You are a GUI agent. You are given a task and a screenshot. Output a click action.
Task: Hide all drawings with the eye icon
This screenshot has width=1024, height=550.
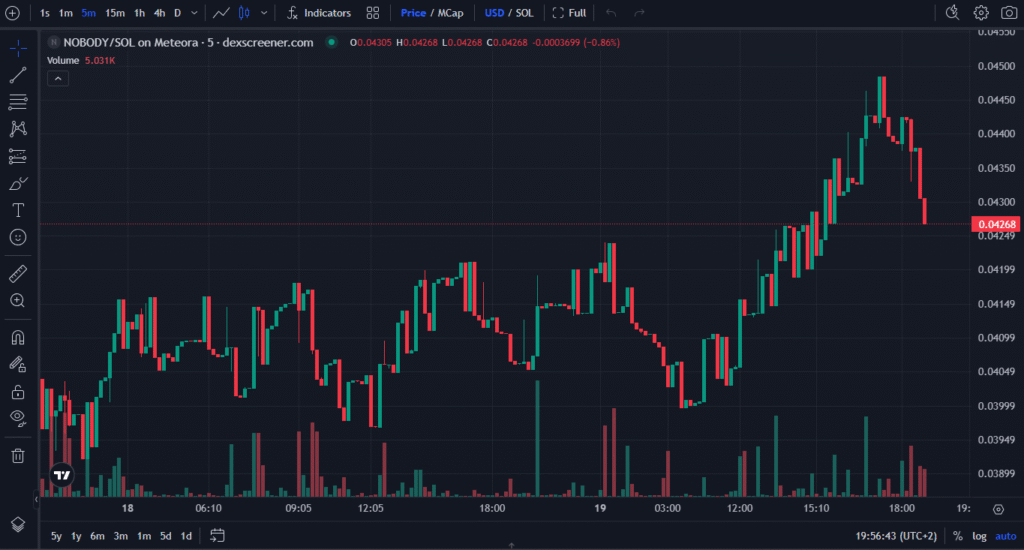(18, 417)
